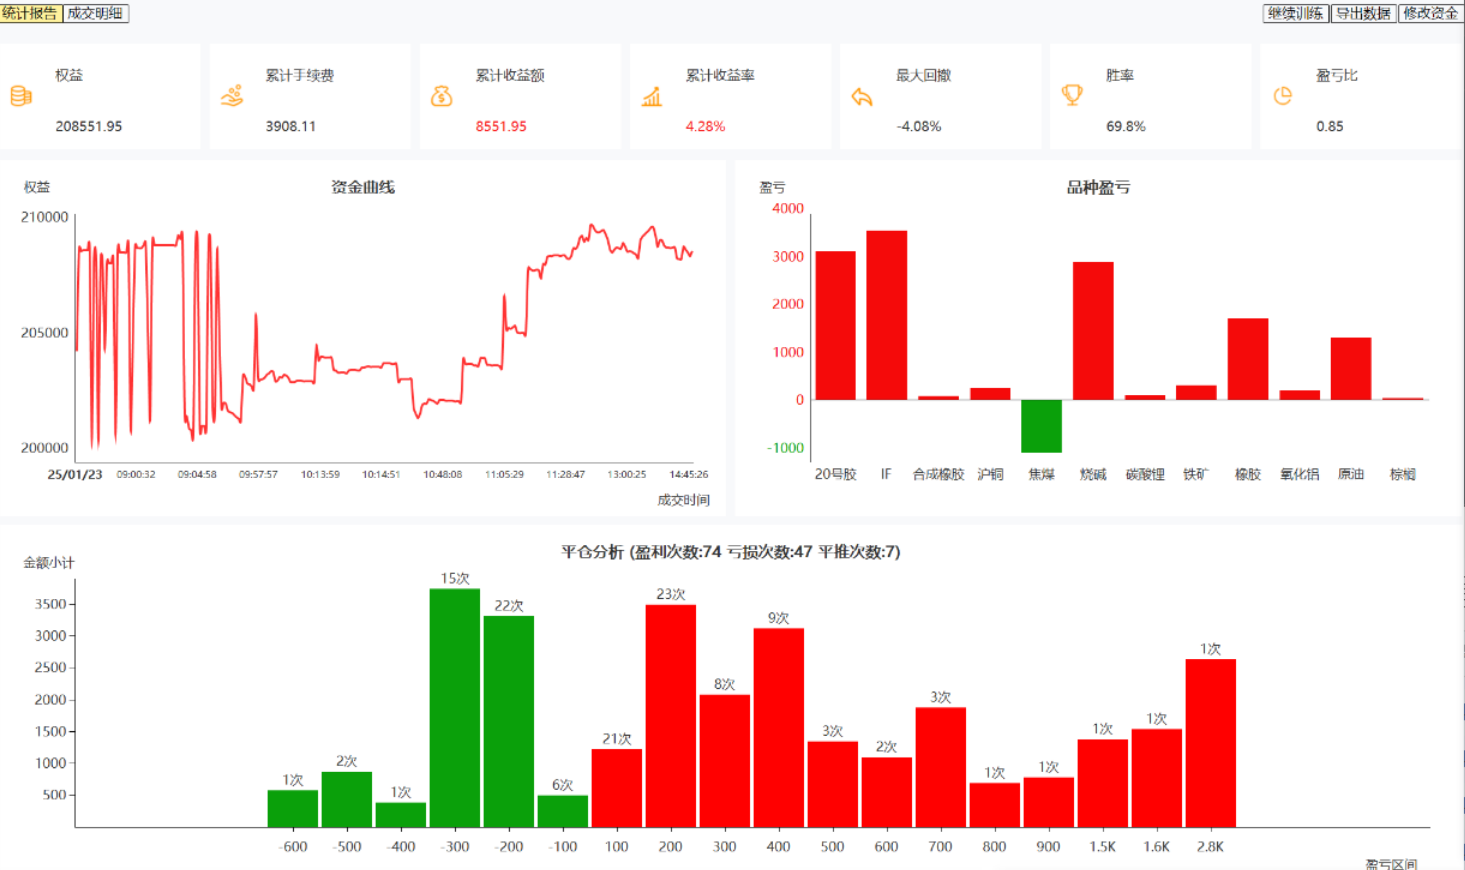
Task: Click the 14:45:26 time axis label
Action: [x=688, y=474]
